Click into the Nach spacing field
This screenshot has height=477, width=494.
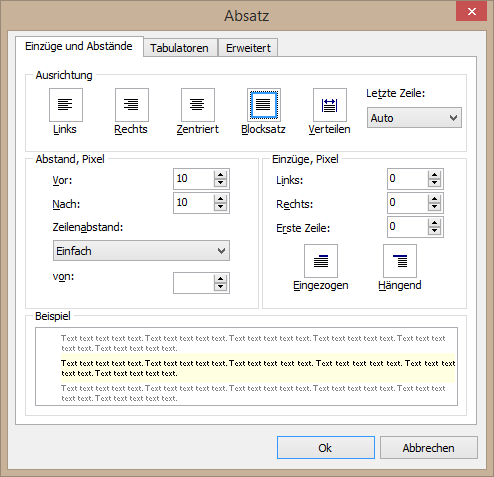pyautogui.click(x=194, y=203)
